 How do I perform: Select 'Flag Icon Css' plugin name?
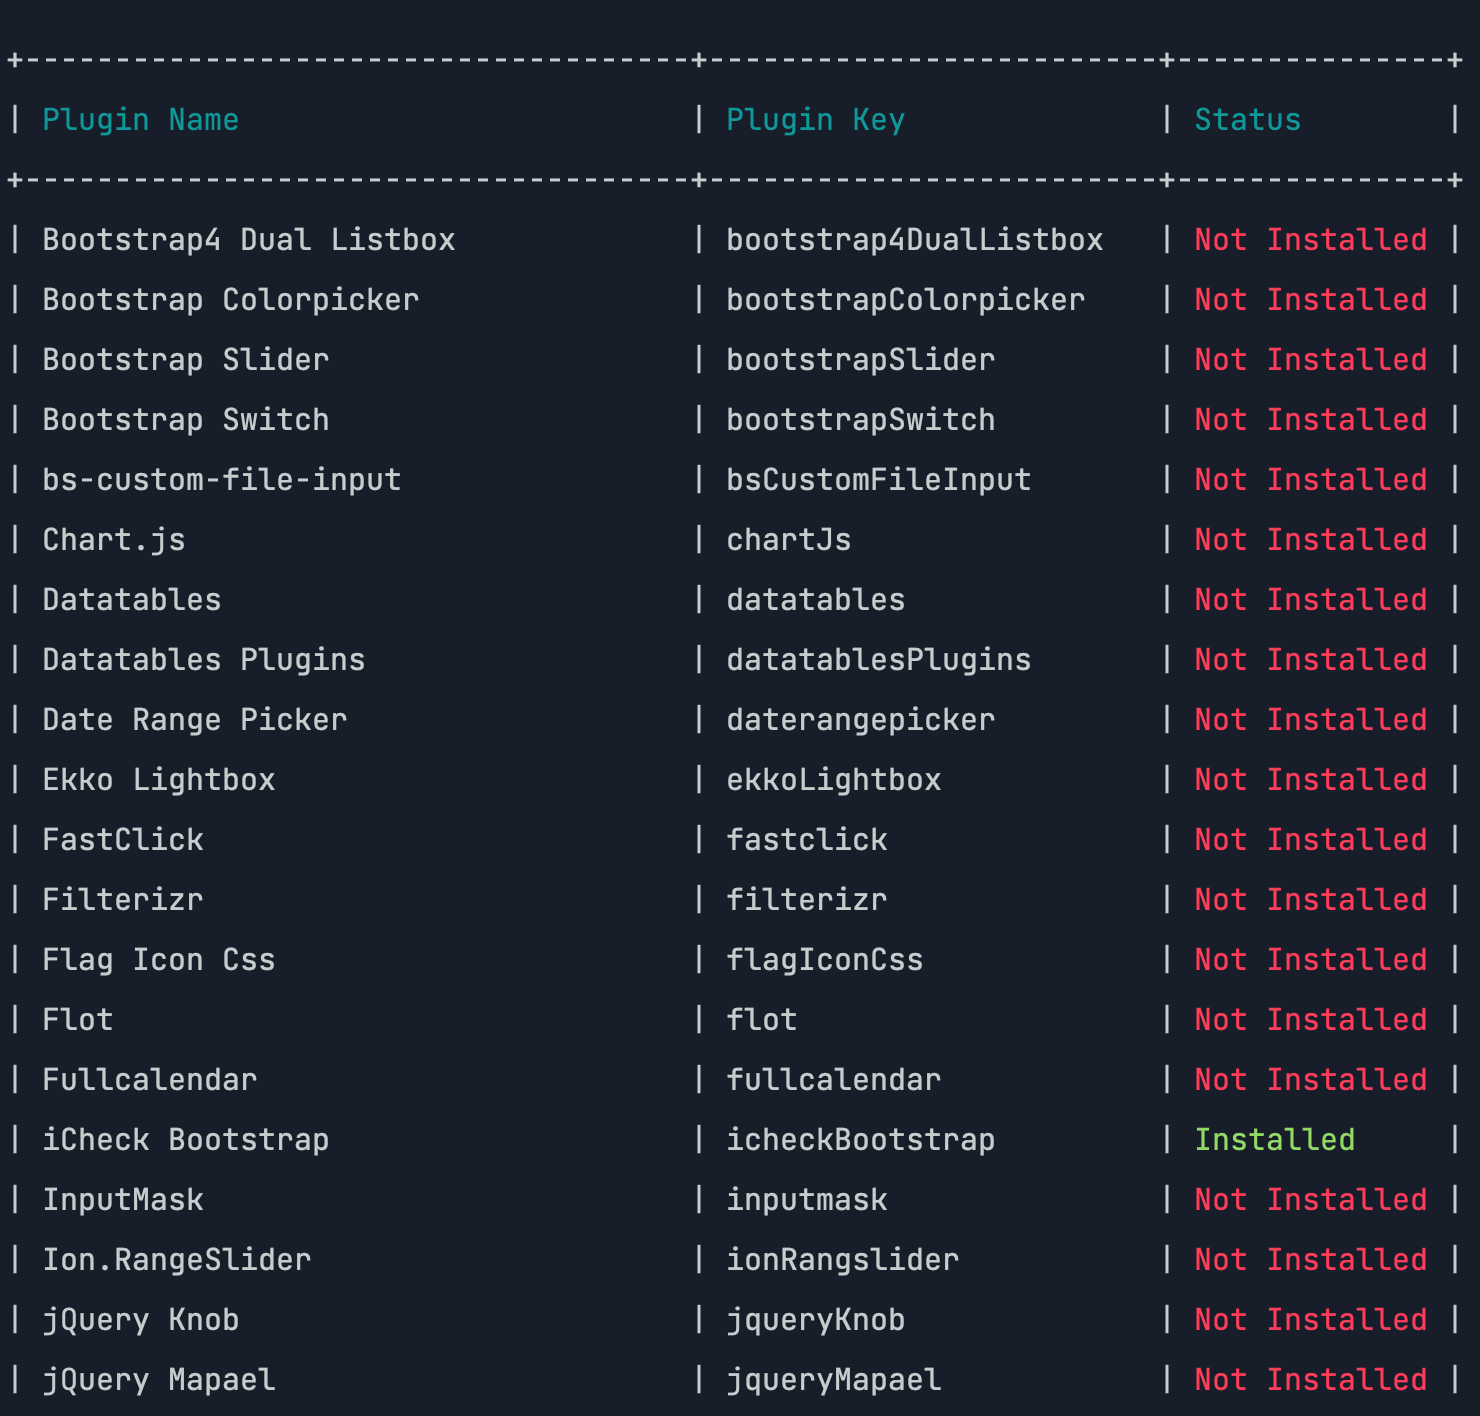click(159, 960)
